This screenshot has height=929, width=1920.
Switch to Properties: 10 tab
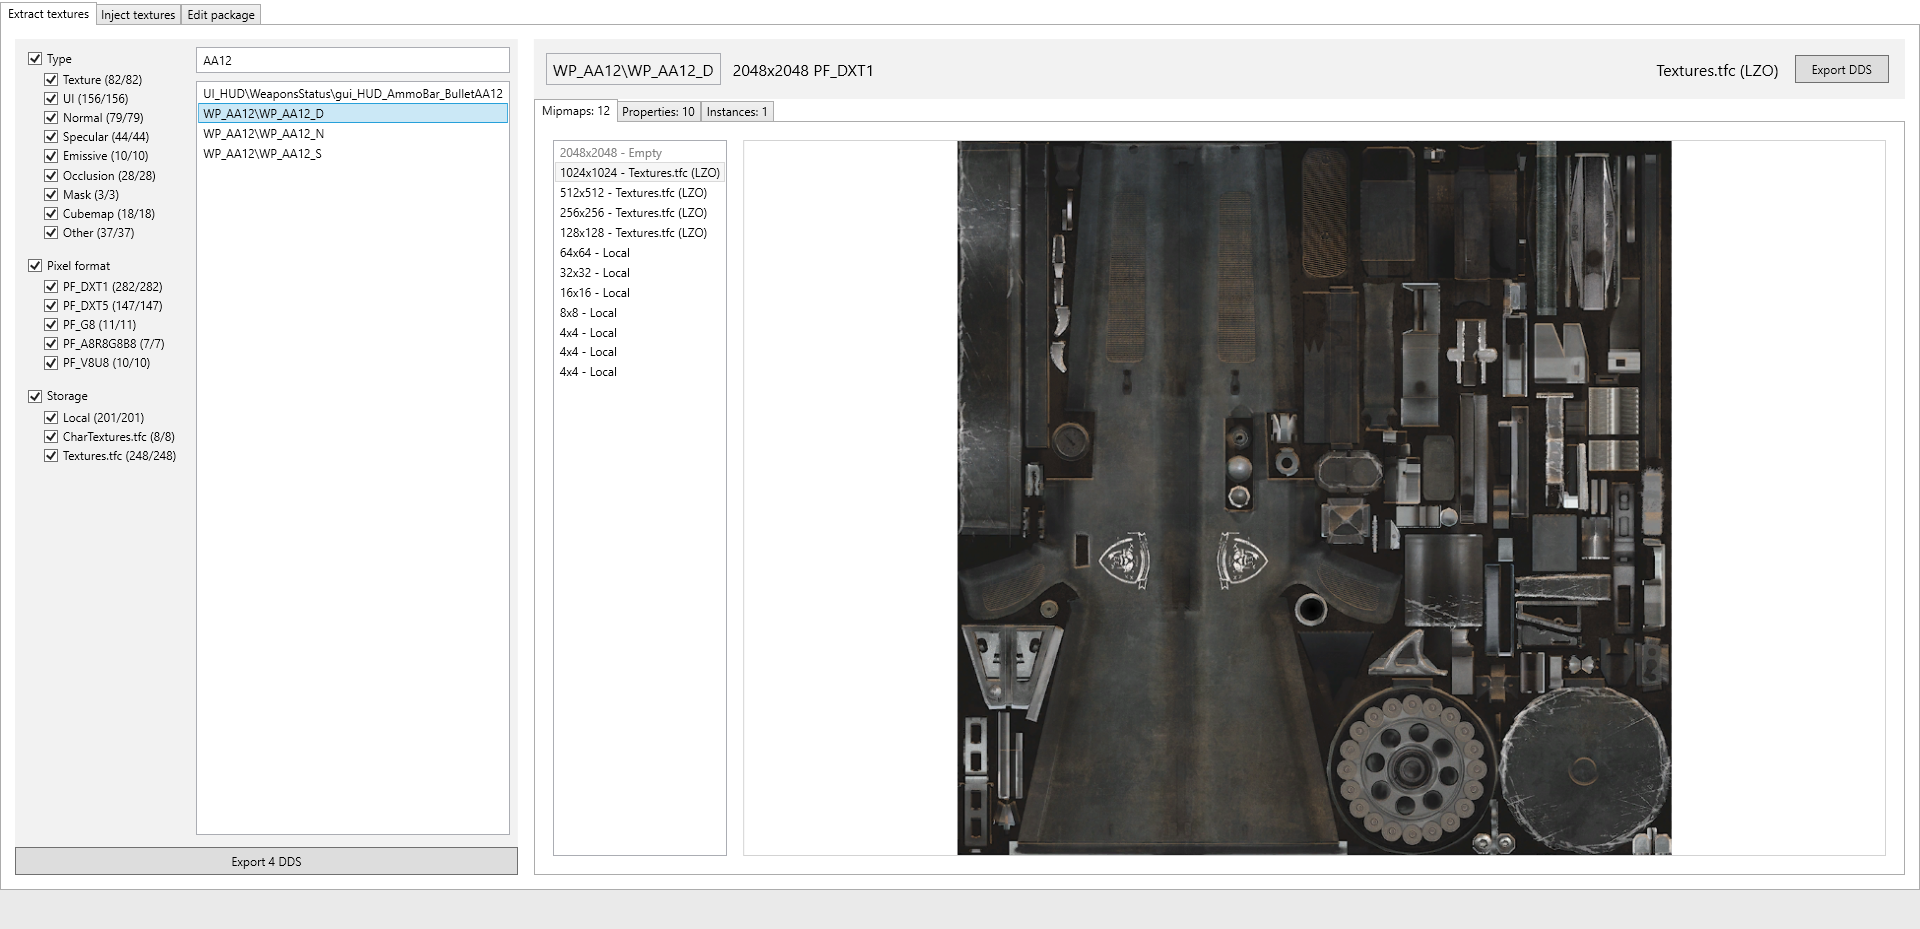pos(658,112)
